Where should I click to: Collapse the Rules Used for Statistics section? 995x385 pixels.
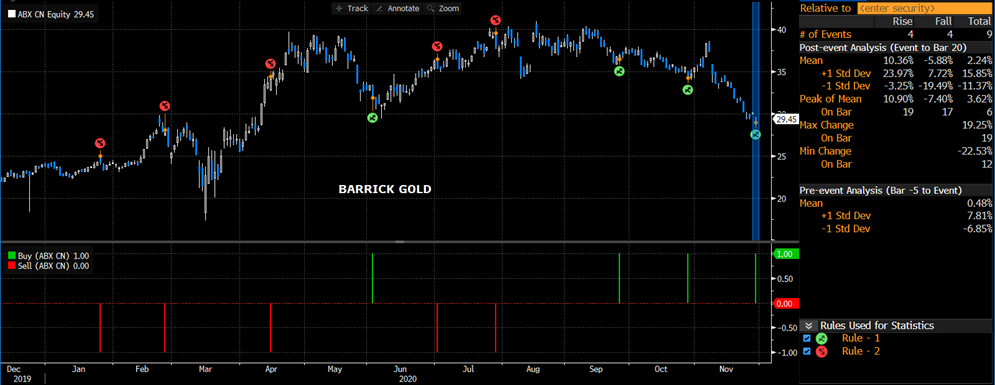point(808,325)
